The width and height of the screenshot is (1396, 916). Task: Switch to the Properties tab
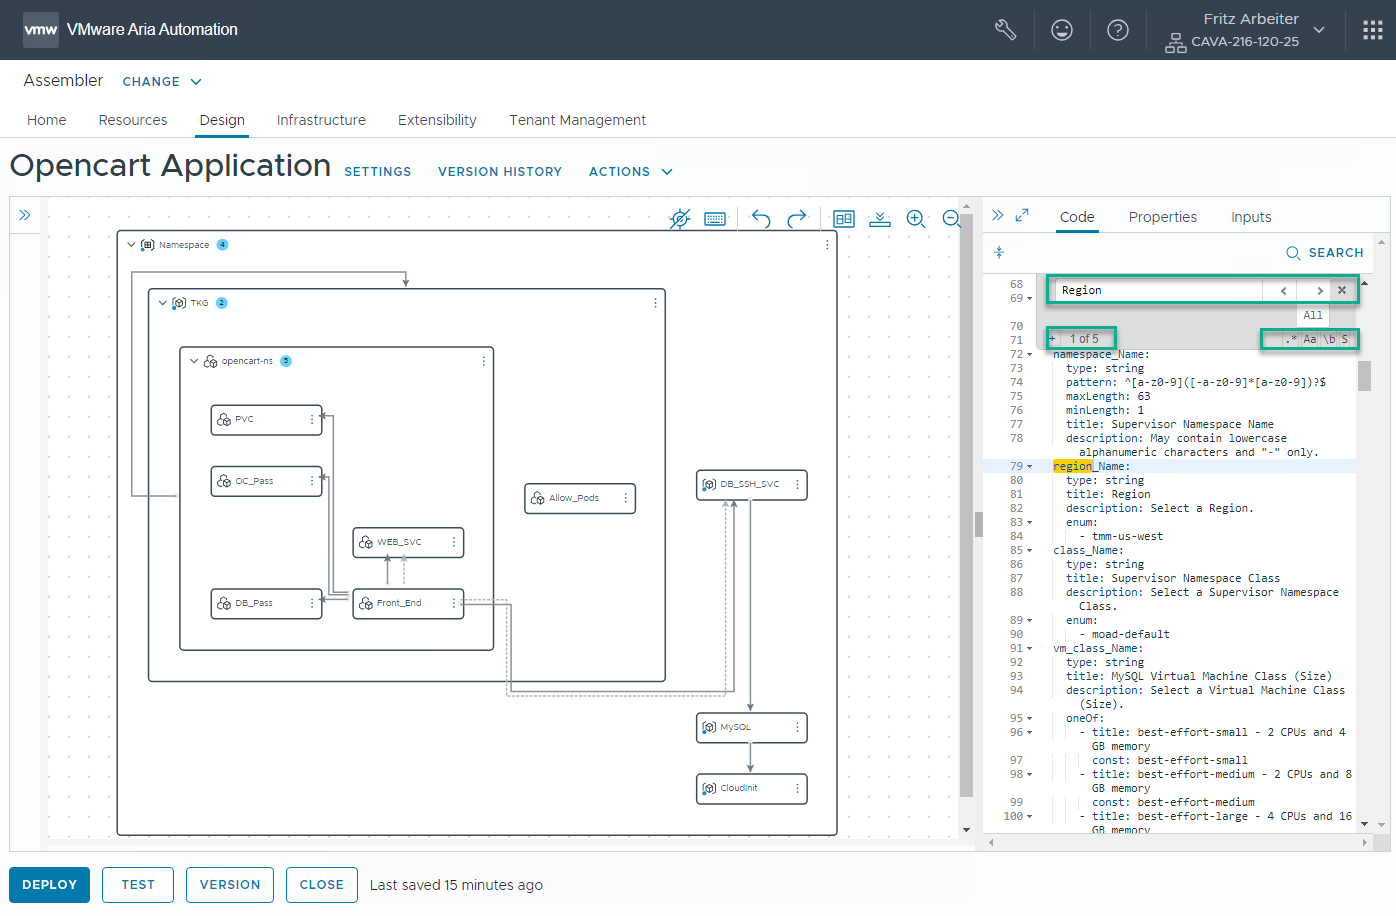(1162, 217)
